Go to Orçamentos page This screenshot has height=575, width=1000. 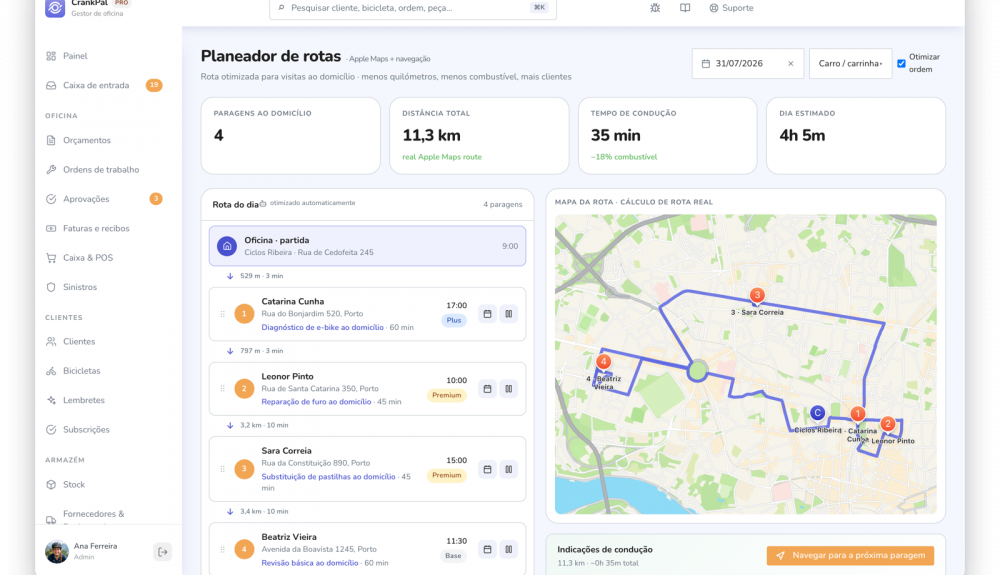[87, 140]
